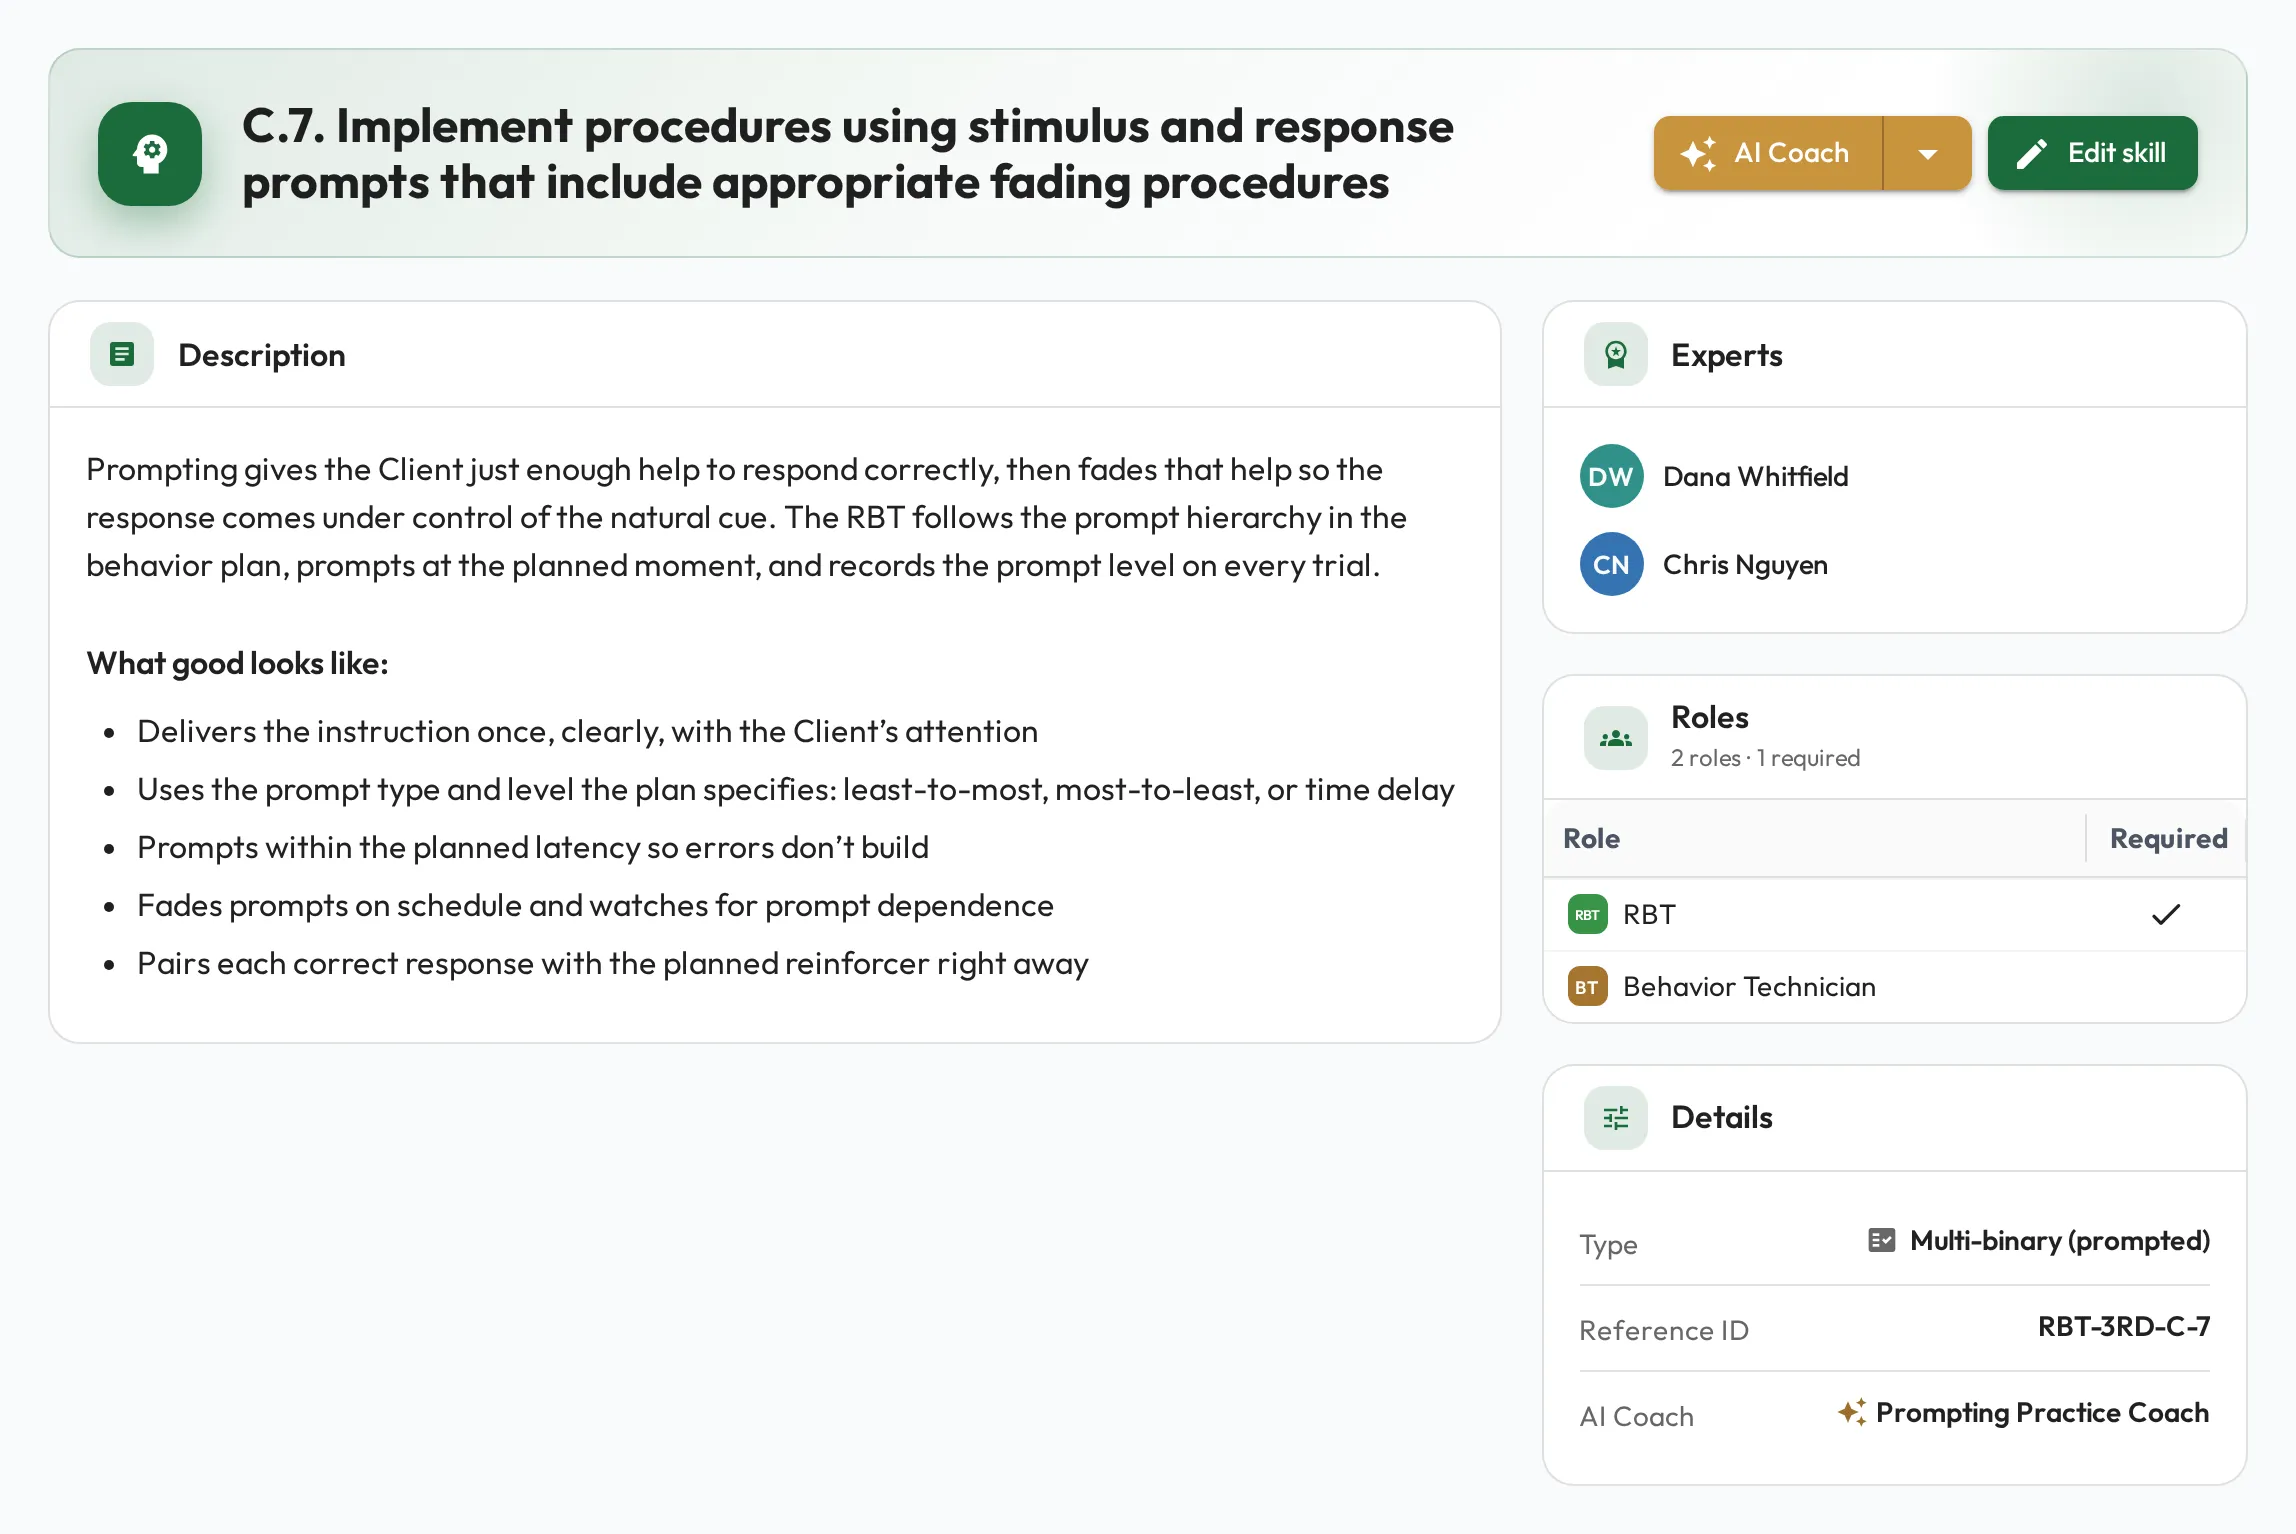2296x1534 pixels.
Task: Click the '2 roles · 1 required' subtitle
Action: tap(1765, 758)
